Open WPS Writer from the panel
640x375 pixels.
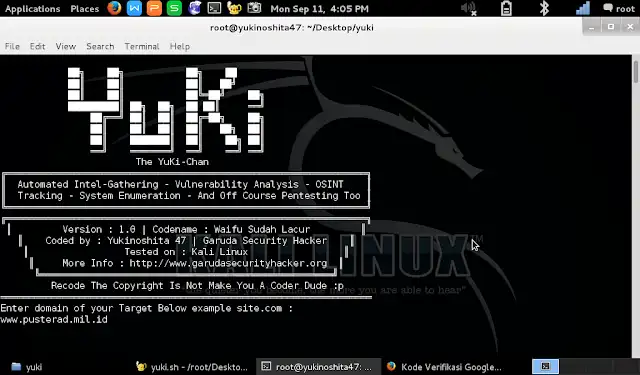pyautogui.click(x=134, y=8)
